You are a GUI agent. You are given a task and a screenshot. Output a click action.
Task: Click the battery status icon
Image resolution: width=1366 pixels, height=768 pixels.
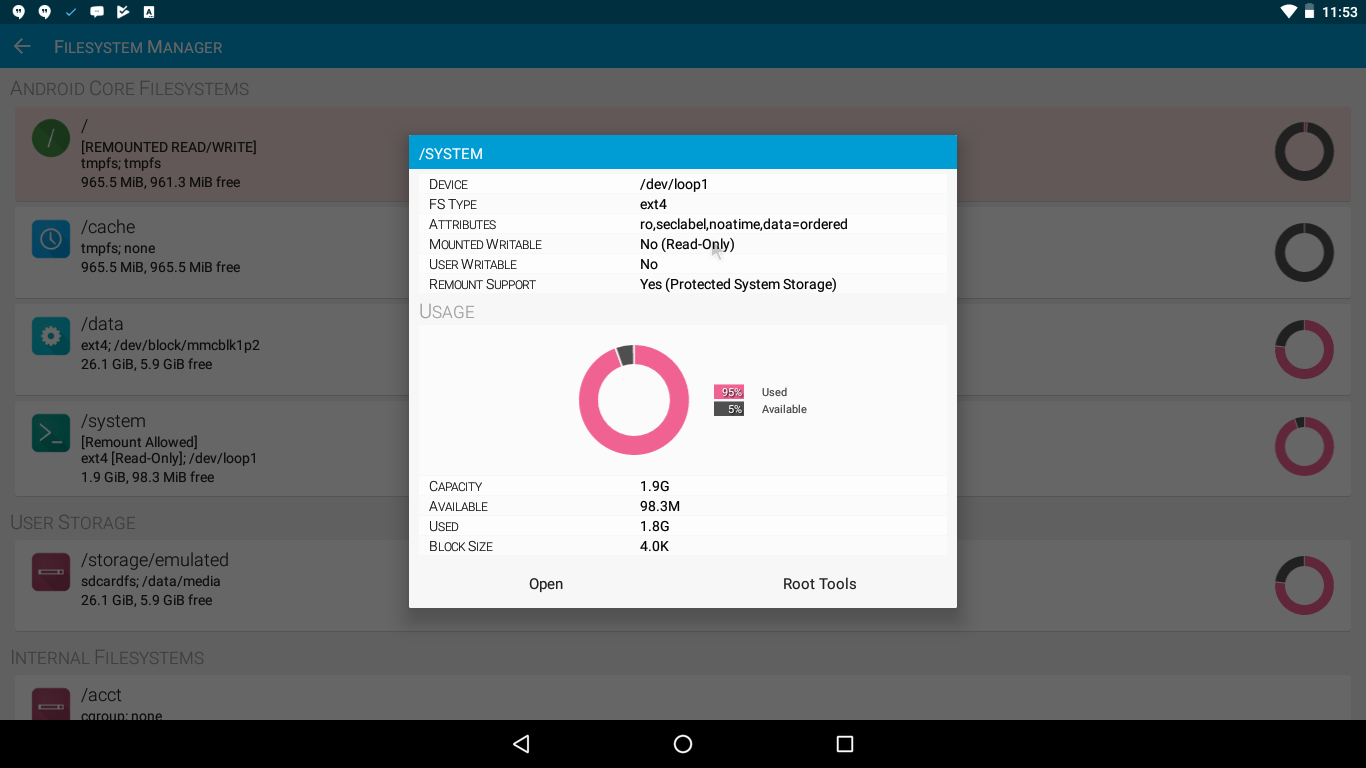tap(1309, 12)
